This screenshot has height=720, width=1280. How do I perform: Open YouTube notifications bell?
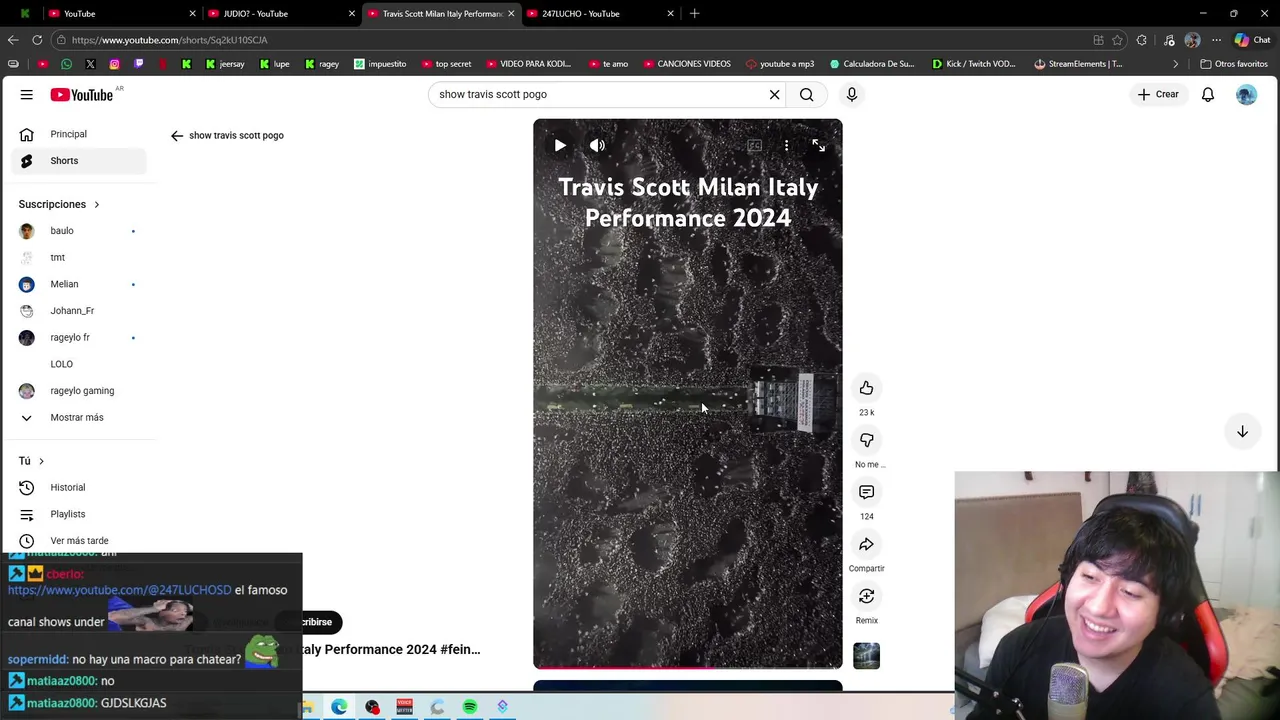coord(1208,94)
